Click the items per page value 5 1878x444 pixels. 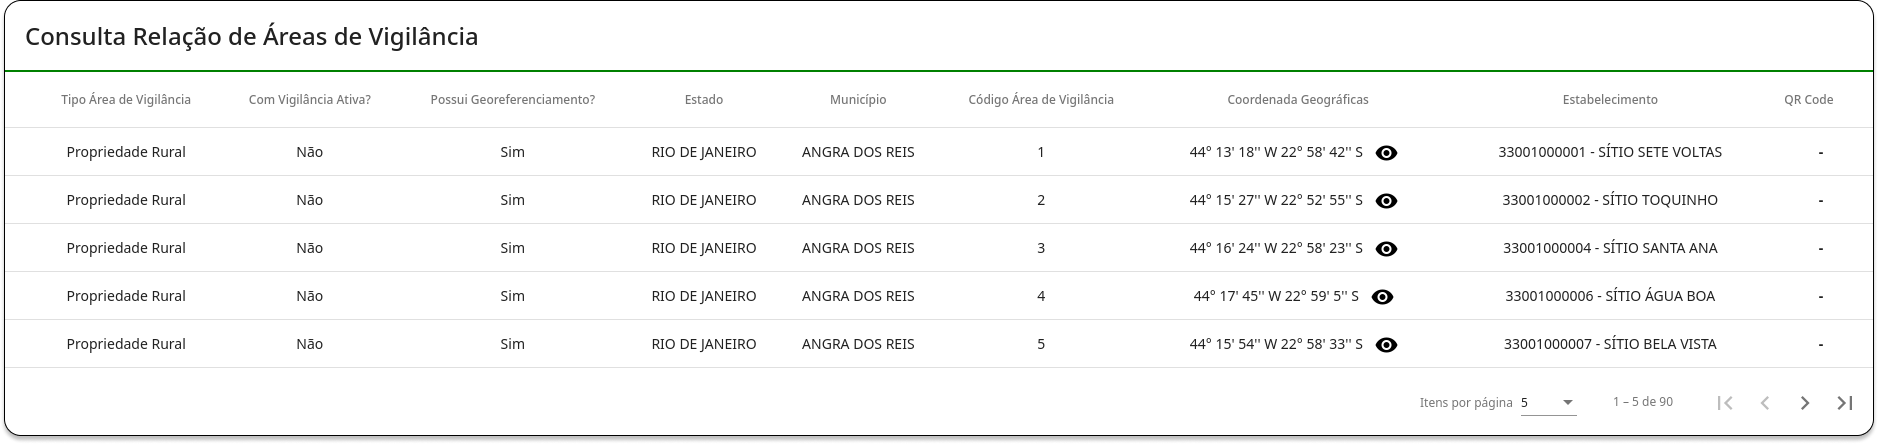(x=1525, y=403)
